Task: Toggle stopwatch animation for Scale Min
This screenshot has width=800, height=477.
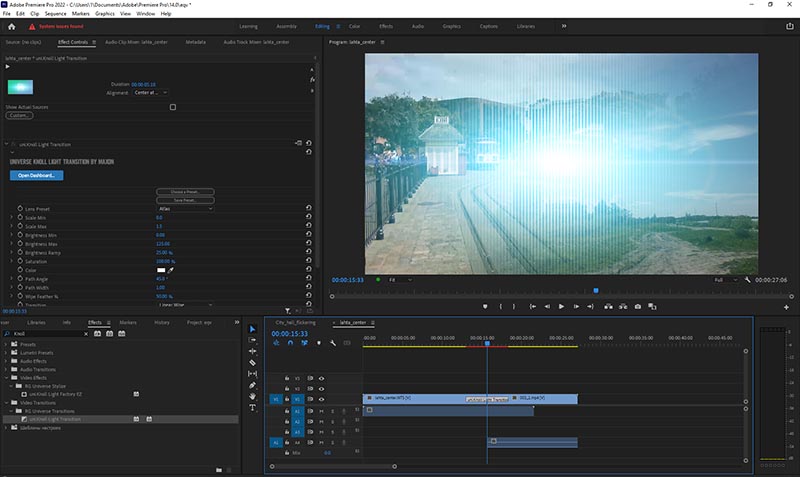Action: click(x=20, y=217)
